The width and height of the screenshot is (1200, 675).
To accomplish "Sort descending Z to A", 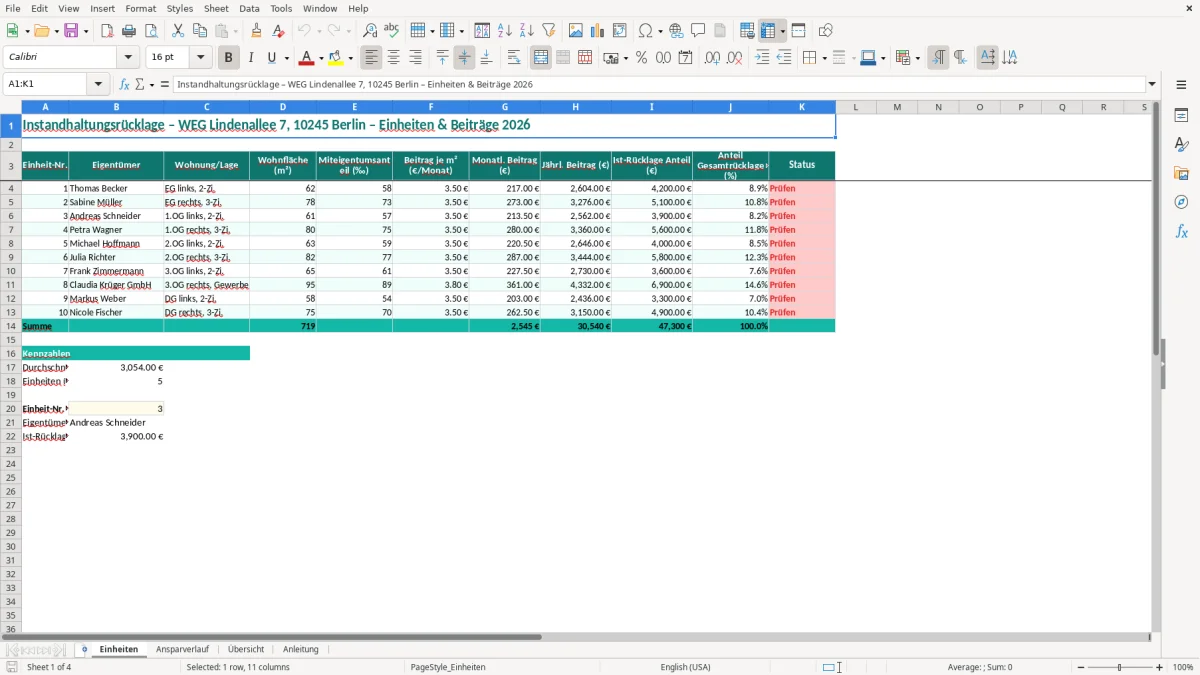I will [x=527, y=31].
